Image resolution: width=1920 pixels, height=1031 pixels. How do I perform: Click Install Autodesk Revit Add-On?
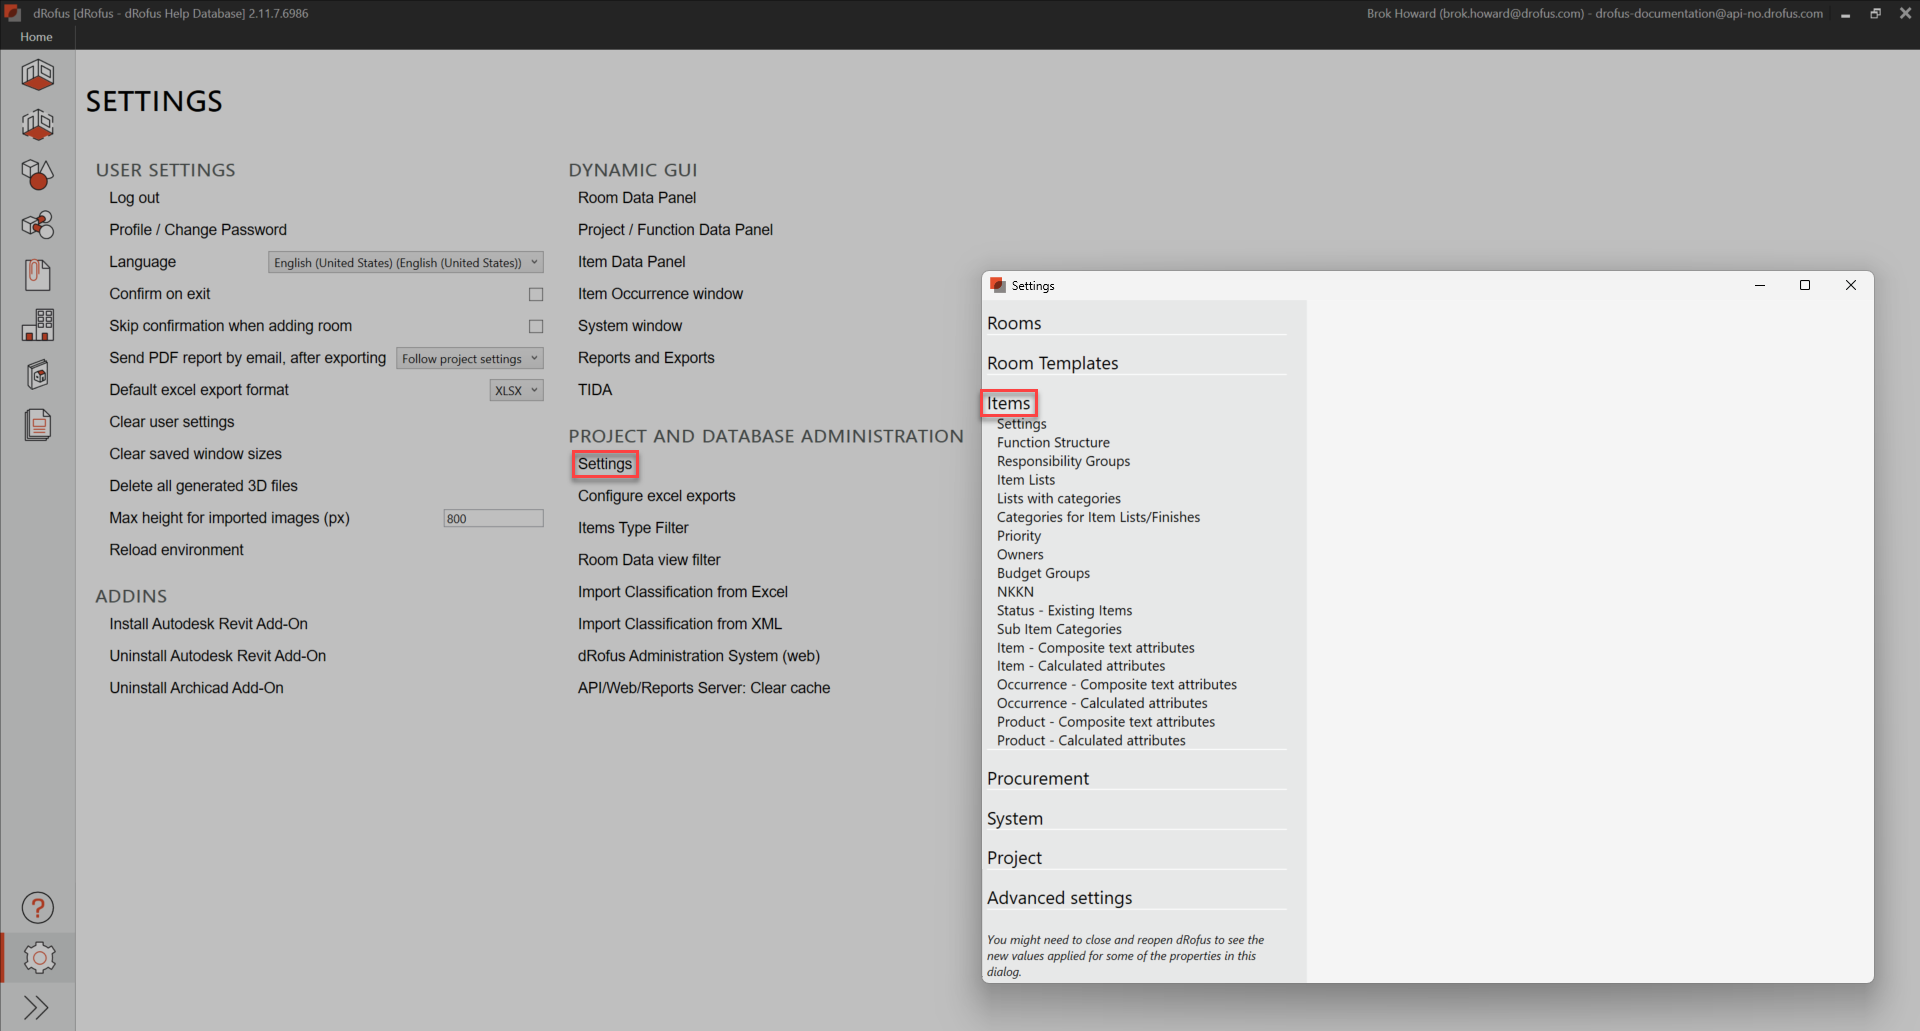(x=208, y=624)
